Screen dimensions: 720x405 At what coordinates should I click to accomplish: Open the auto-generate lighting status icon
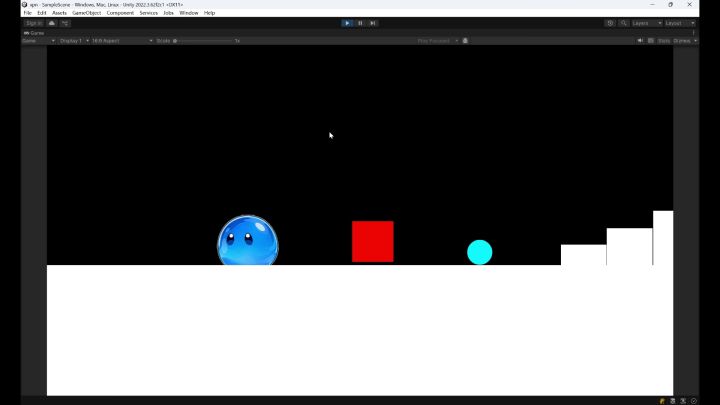pos(683,401)
